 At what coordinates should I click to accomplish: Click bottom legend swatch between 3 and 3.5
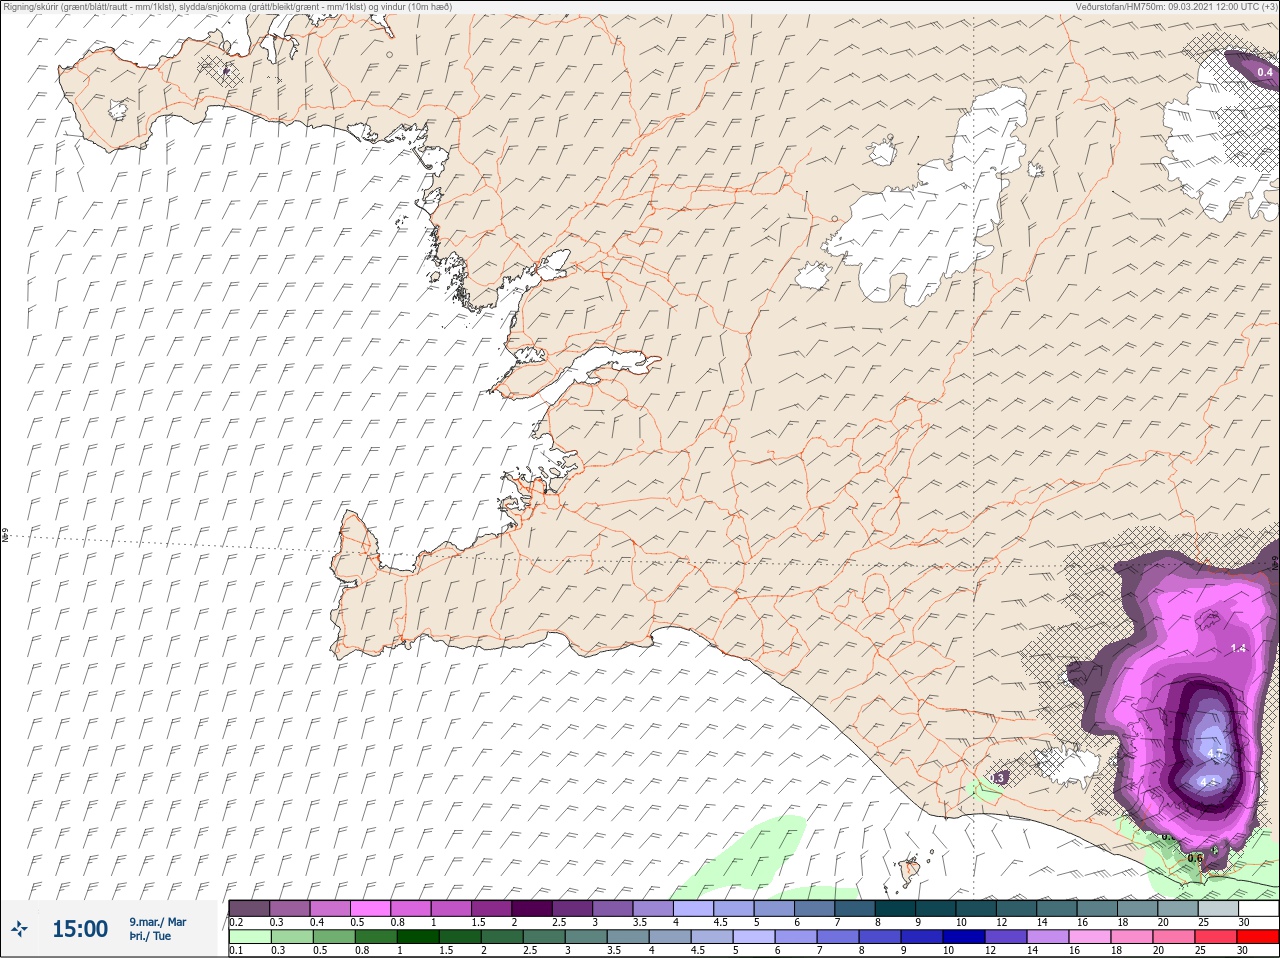(586, 937)
